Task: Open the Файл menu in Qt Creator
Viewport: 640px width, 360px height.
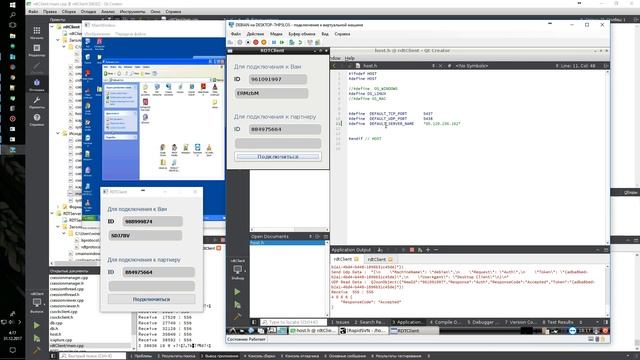Action: tap(33, 12)
